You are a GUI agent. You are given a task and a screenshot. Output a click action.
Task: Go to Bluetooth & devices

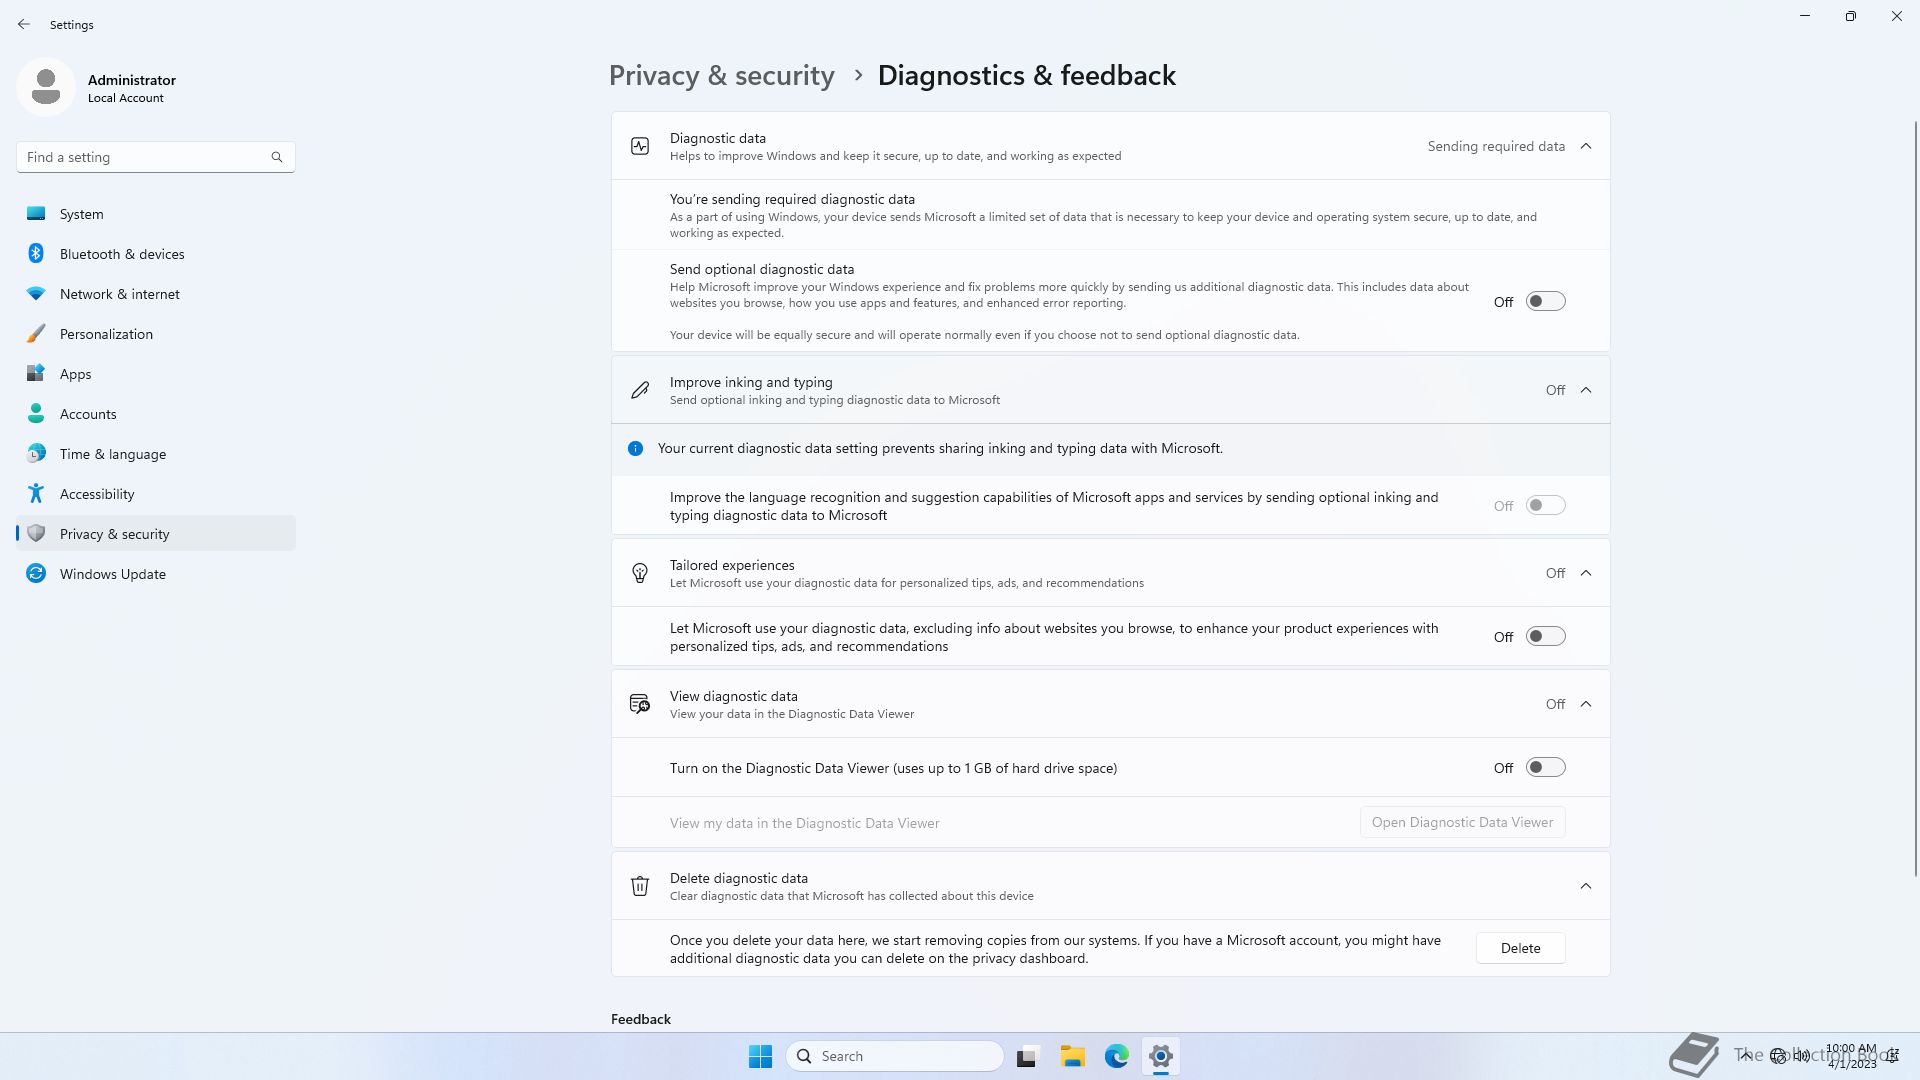click(156, 254)
